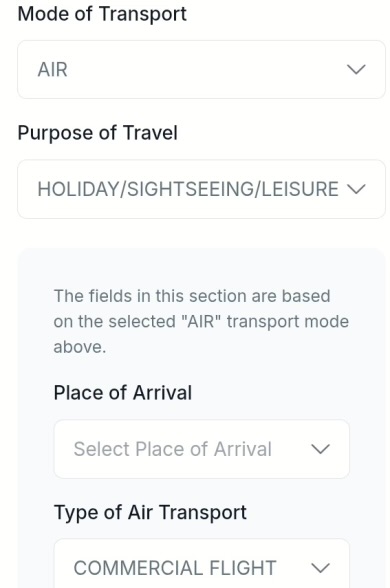Click the COMMERCIAL FLIGHT value text
The width and height of the screenshot is (390, 588).
click(175, 568)
